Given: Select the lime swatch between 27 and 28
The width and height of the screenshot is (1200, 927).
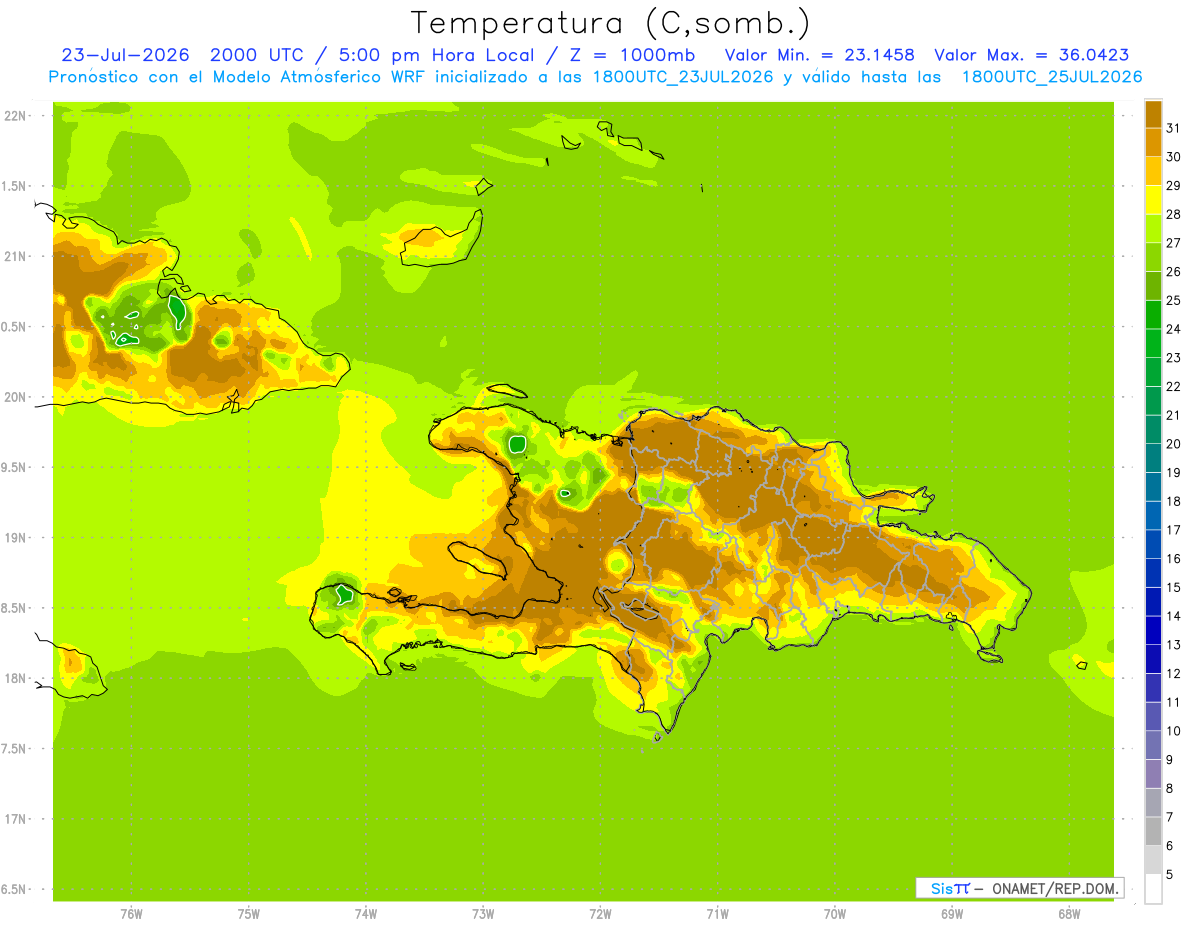Looking at the screenshot, I should (x=1153, y=228).
